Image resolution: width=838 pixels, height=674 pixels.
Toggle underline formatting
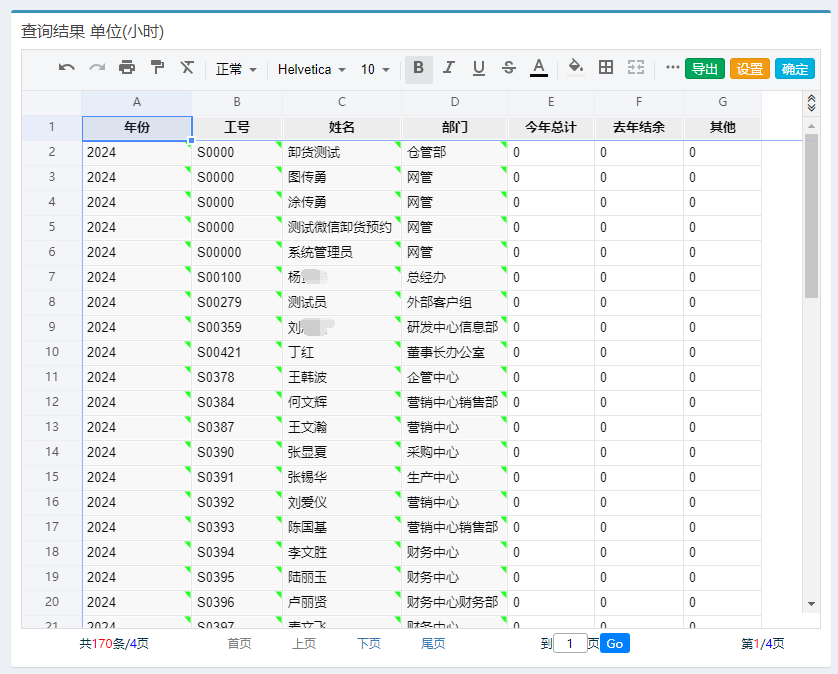point(479,68)
